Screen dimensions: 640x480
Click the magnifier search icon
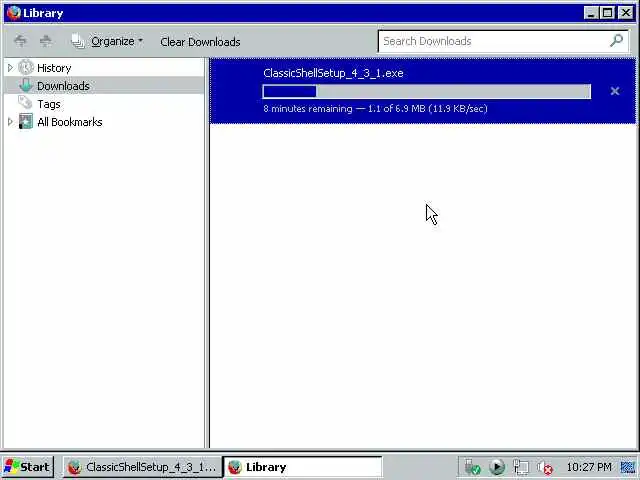tap(616, 40)
